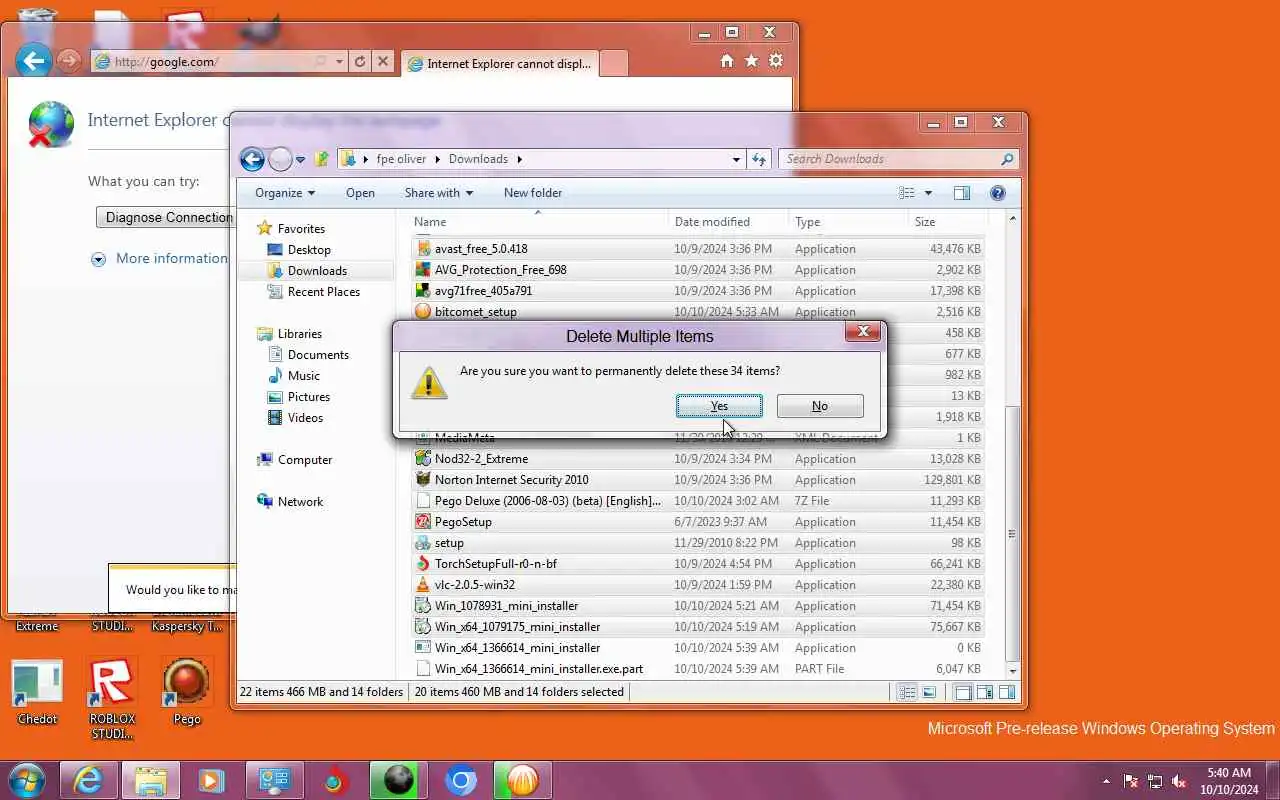The image size is (1280, 800).
Task: Open the Videos library
Action: [305, 418]
